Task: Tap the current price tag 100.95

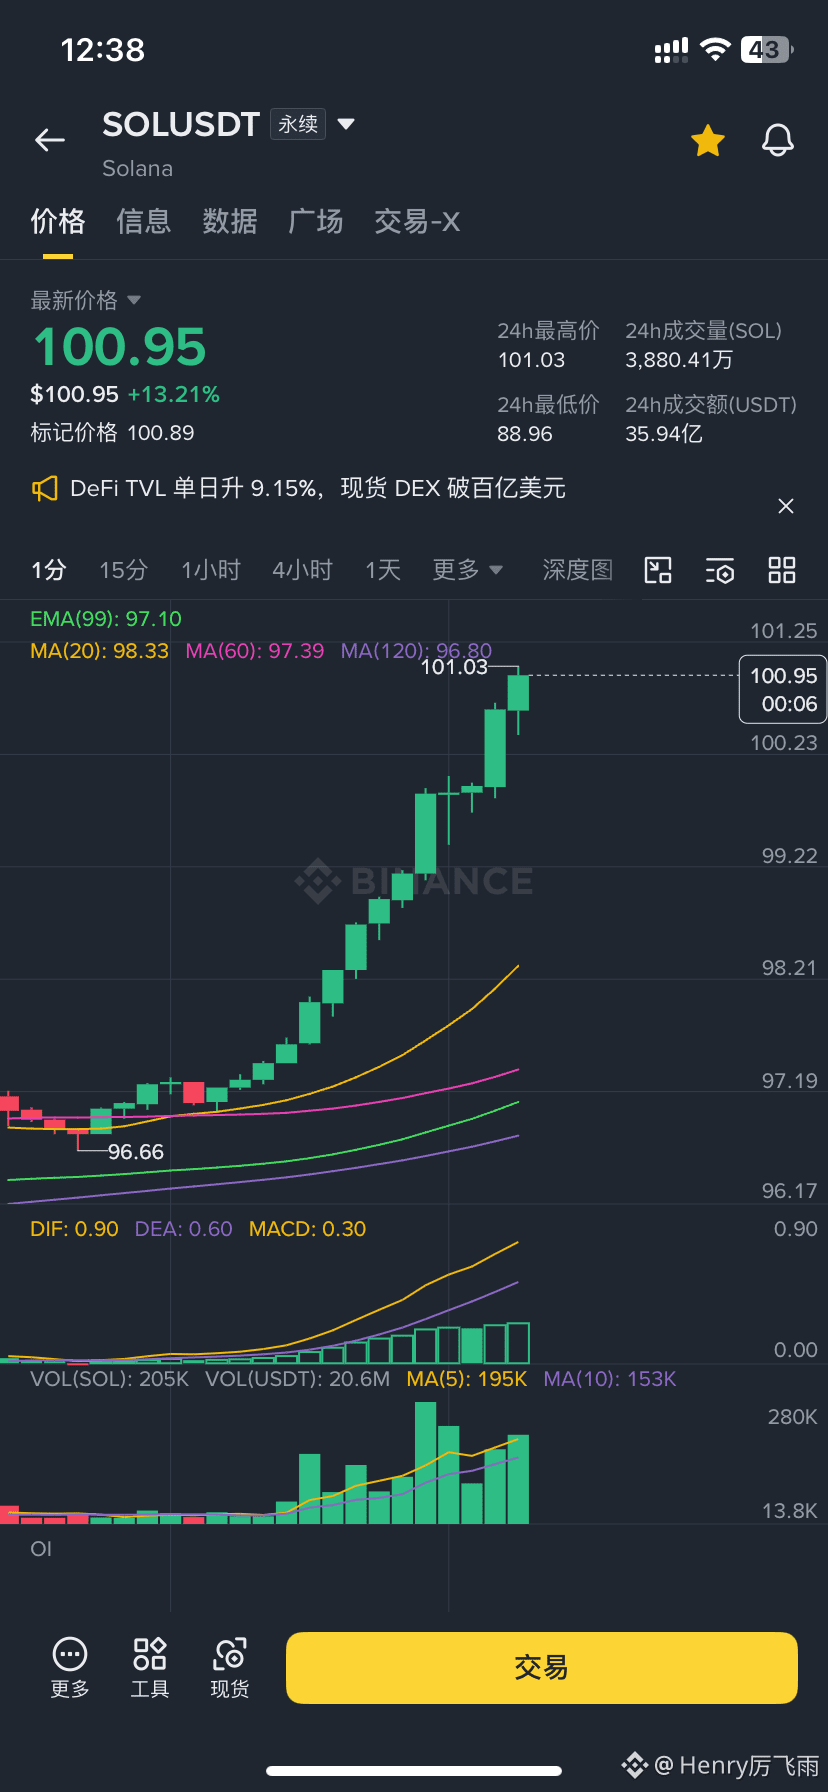Action: [x=783, y=689]
